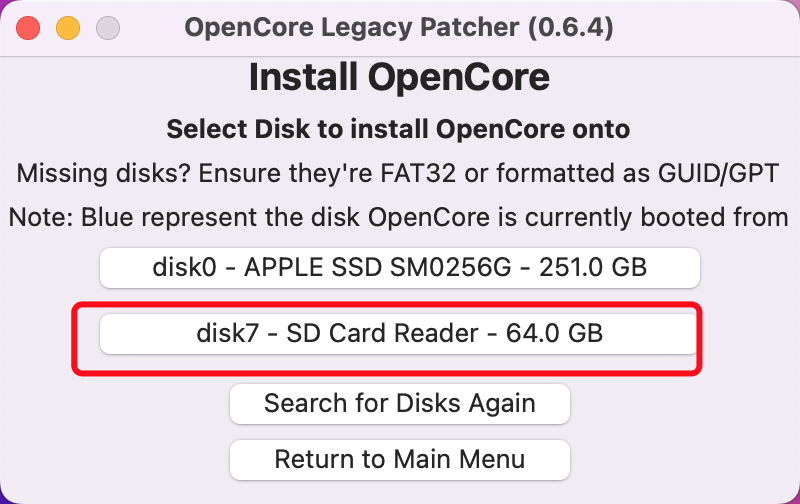Click the 251.0 GB size on disk0
Viewport: 800px width, 504px height.
[x=592, y=267]
